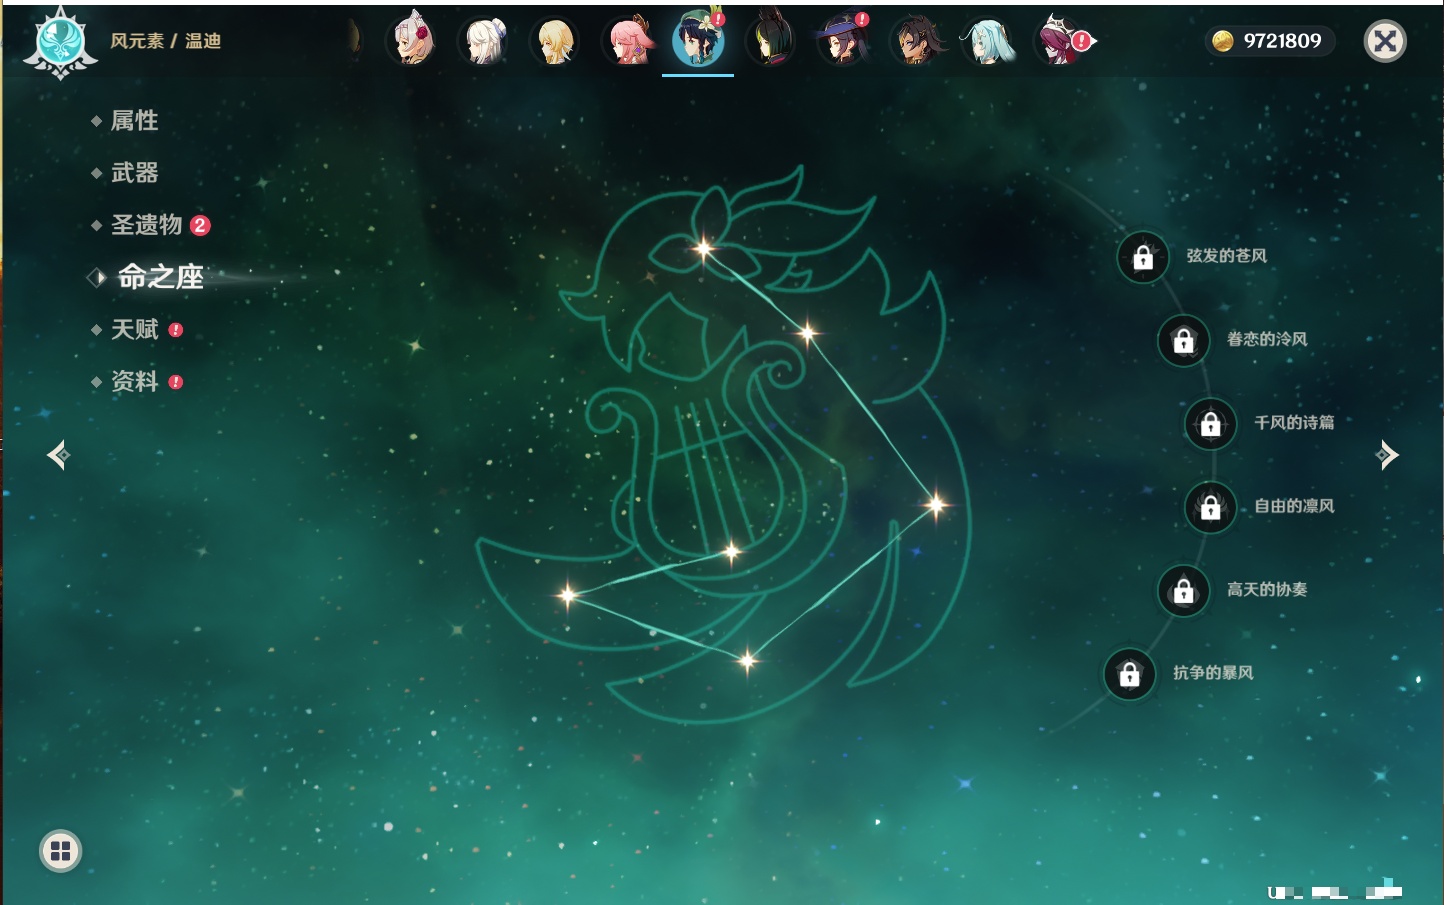
Task: Open the grid menu button at bottom left
Action: pyautogui.click(x=60, y=851)
